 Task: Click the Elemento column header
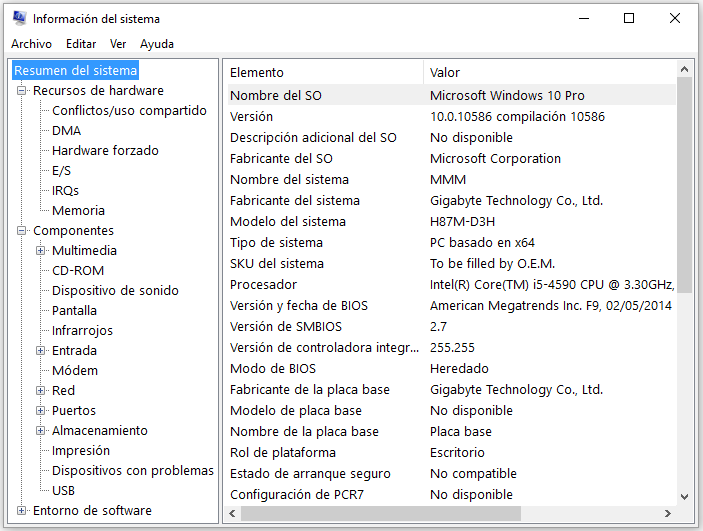click(325, 73)
